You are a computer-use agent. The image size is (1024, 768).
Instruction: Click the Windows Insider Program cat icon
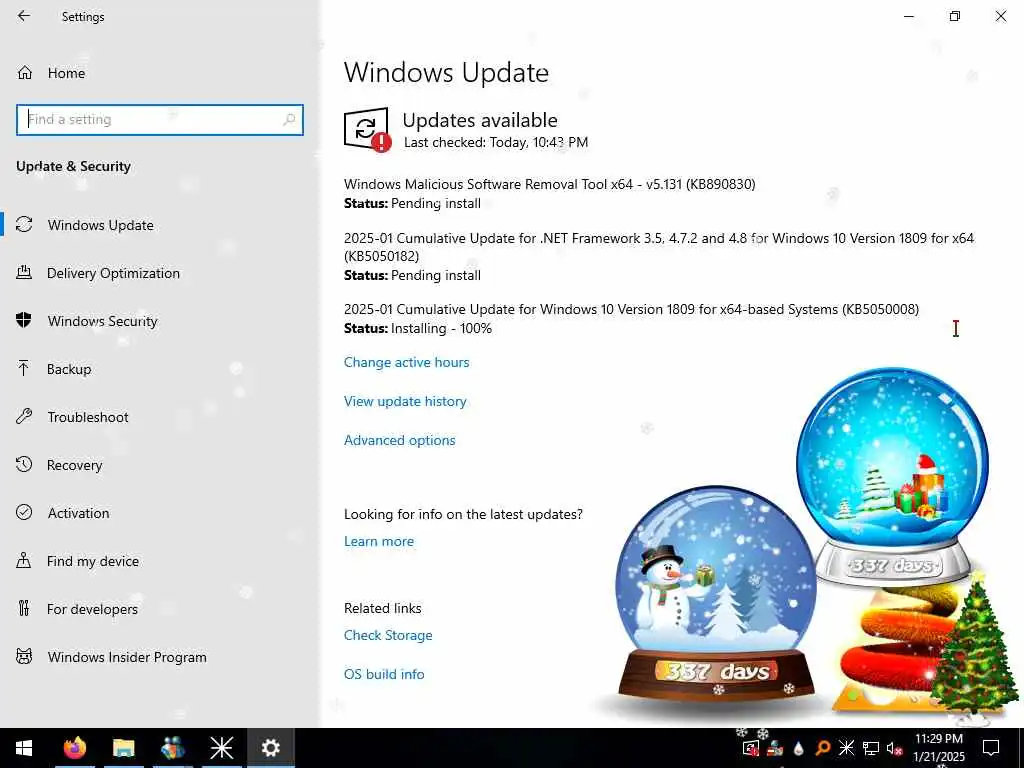[24, 656]
